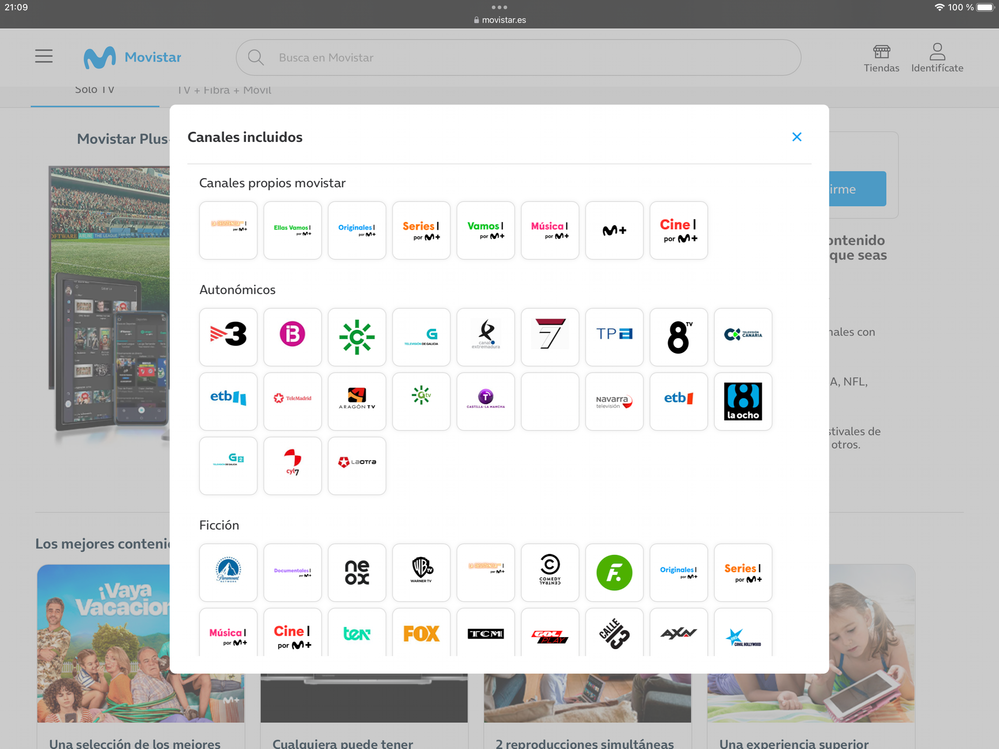The height and width of the screenshot is (749, 999).
Task: Select the Telemadrid channel tile
Action: point(292,401)
